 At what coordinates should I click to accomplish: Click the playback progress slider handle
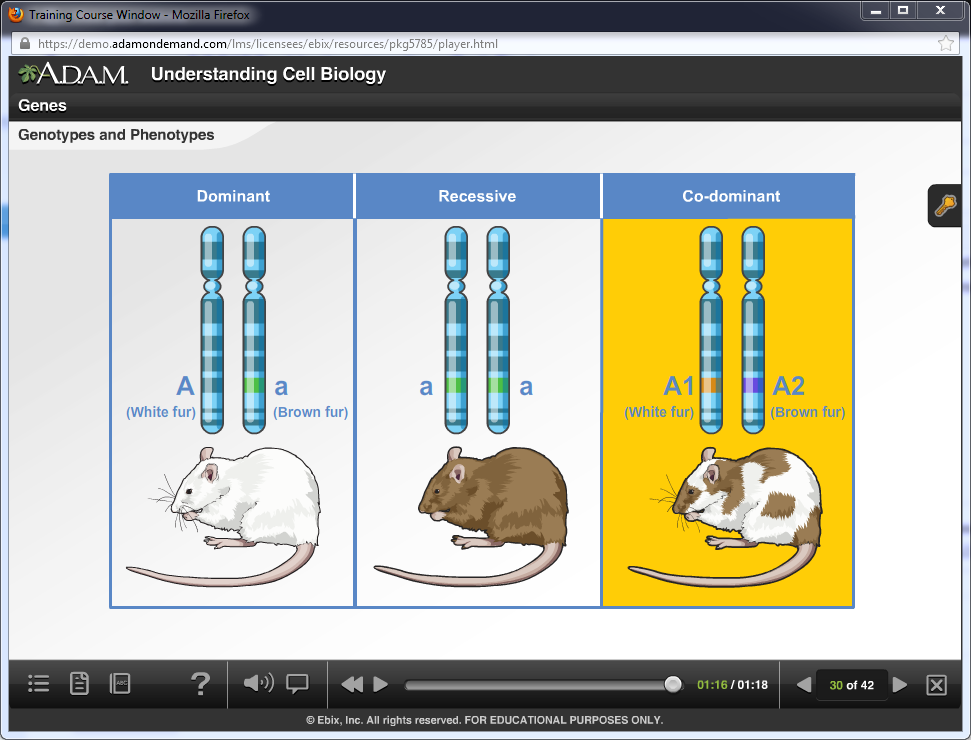pos(673,685)
